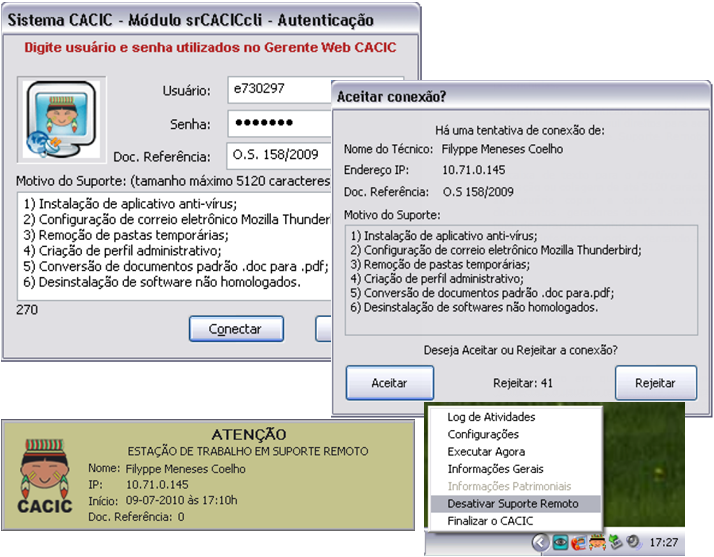This screenshot has width=714, height=557.
Task: Click the Doc. Referência field with O.S. 158/2009
Action: click(x=279, y=155)
